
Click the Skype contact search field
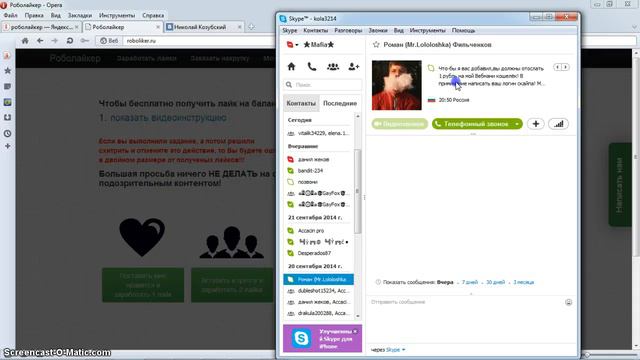322,85
